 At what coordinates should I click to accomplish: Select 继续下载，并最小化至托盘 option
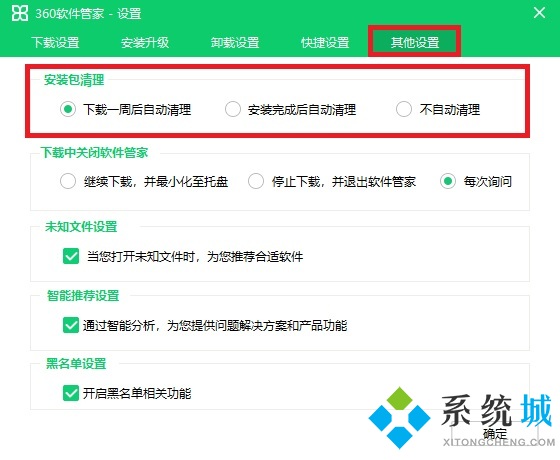(x=68, y=181)
